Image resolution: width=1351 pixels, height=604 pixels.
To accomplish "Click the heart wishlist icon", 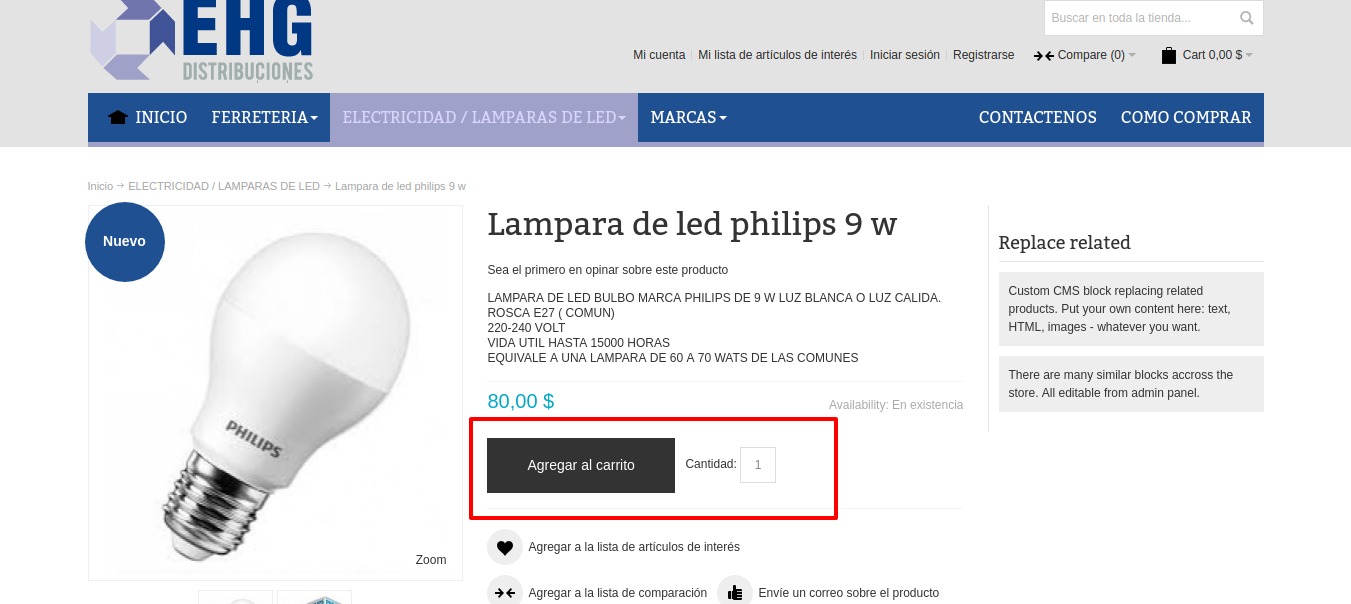I will 505,547.
